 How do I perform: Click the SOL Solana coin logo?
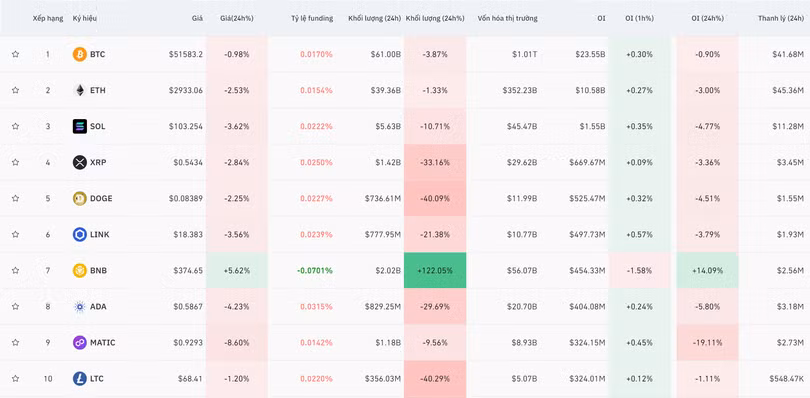pos(80,126)
